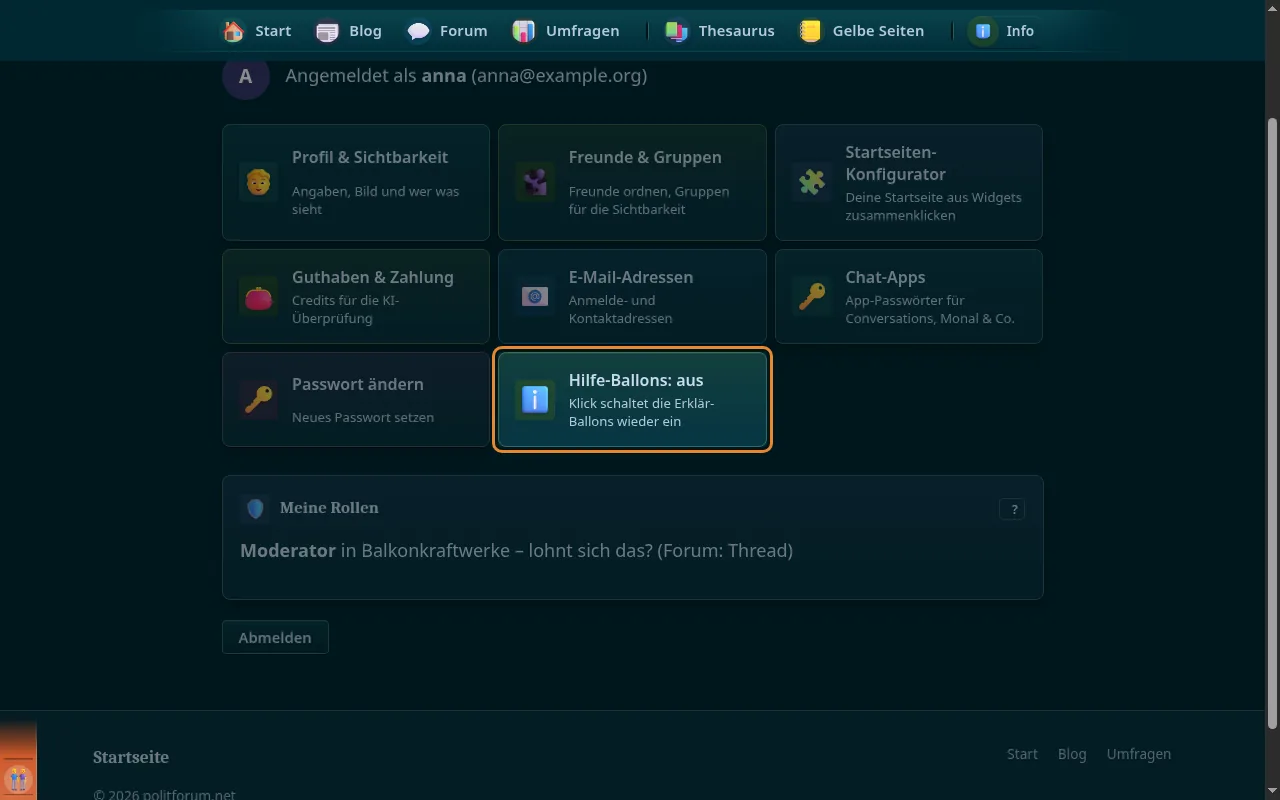Go to the Forum menu item

pyautogui.click(x=464, y=31)
